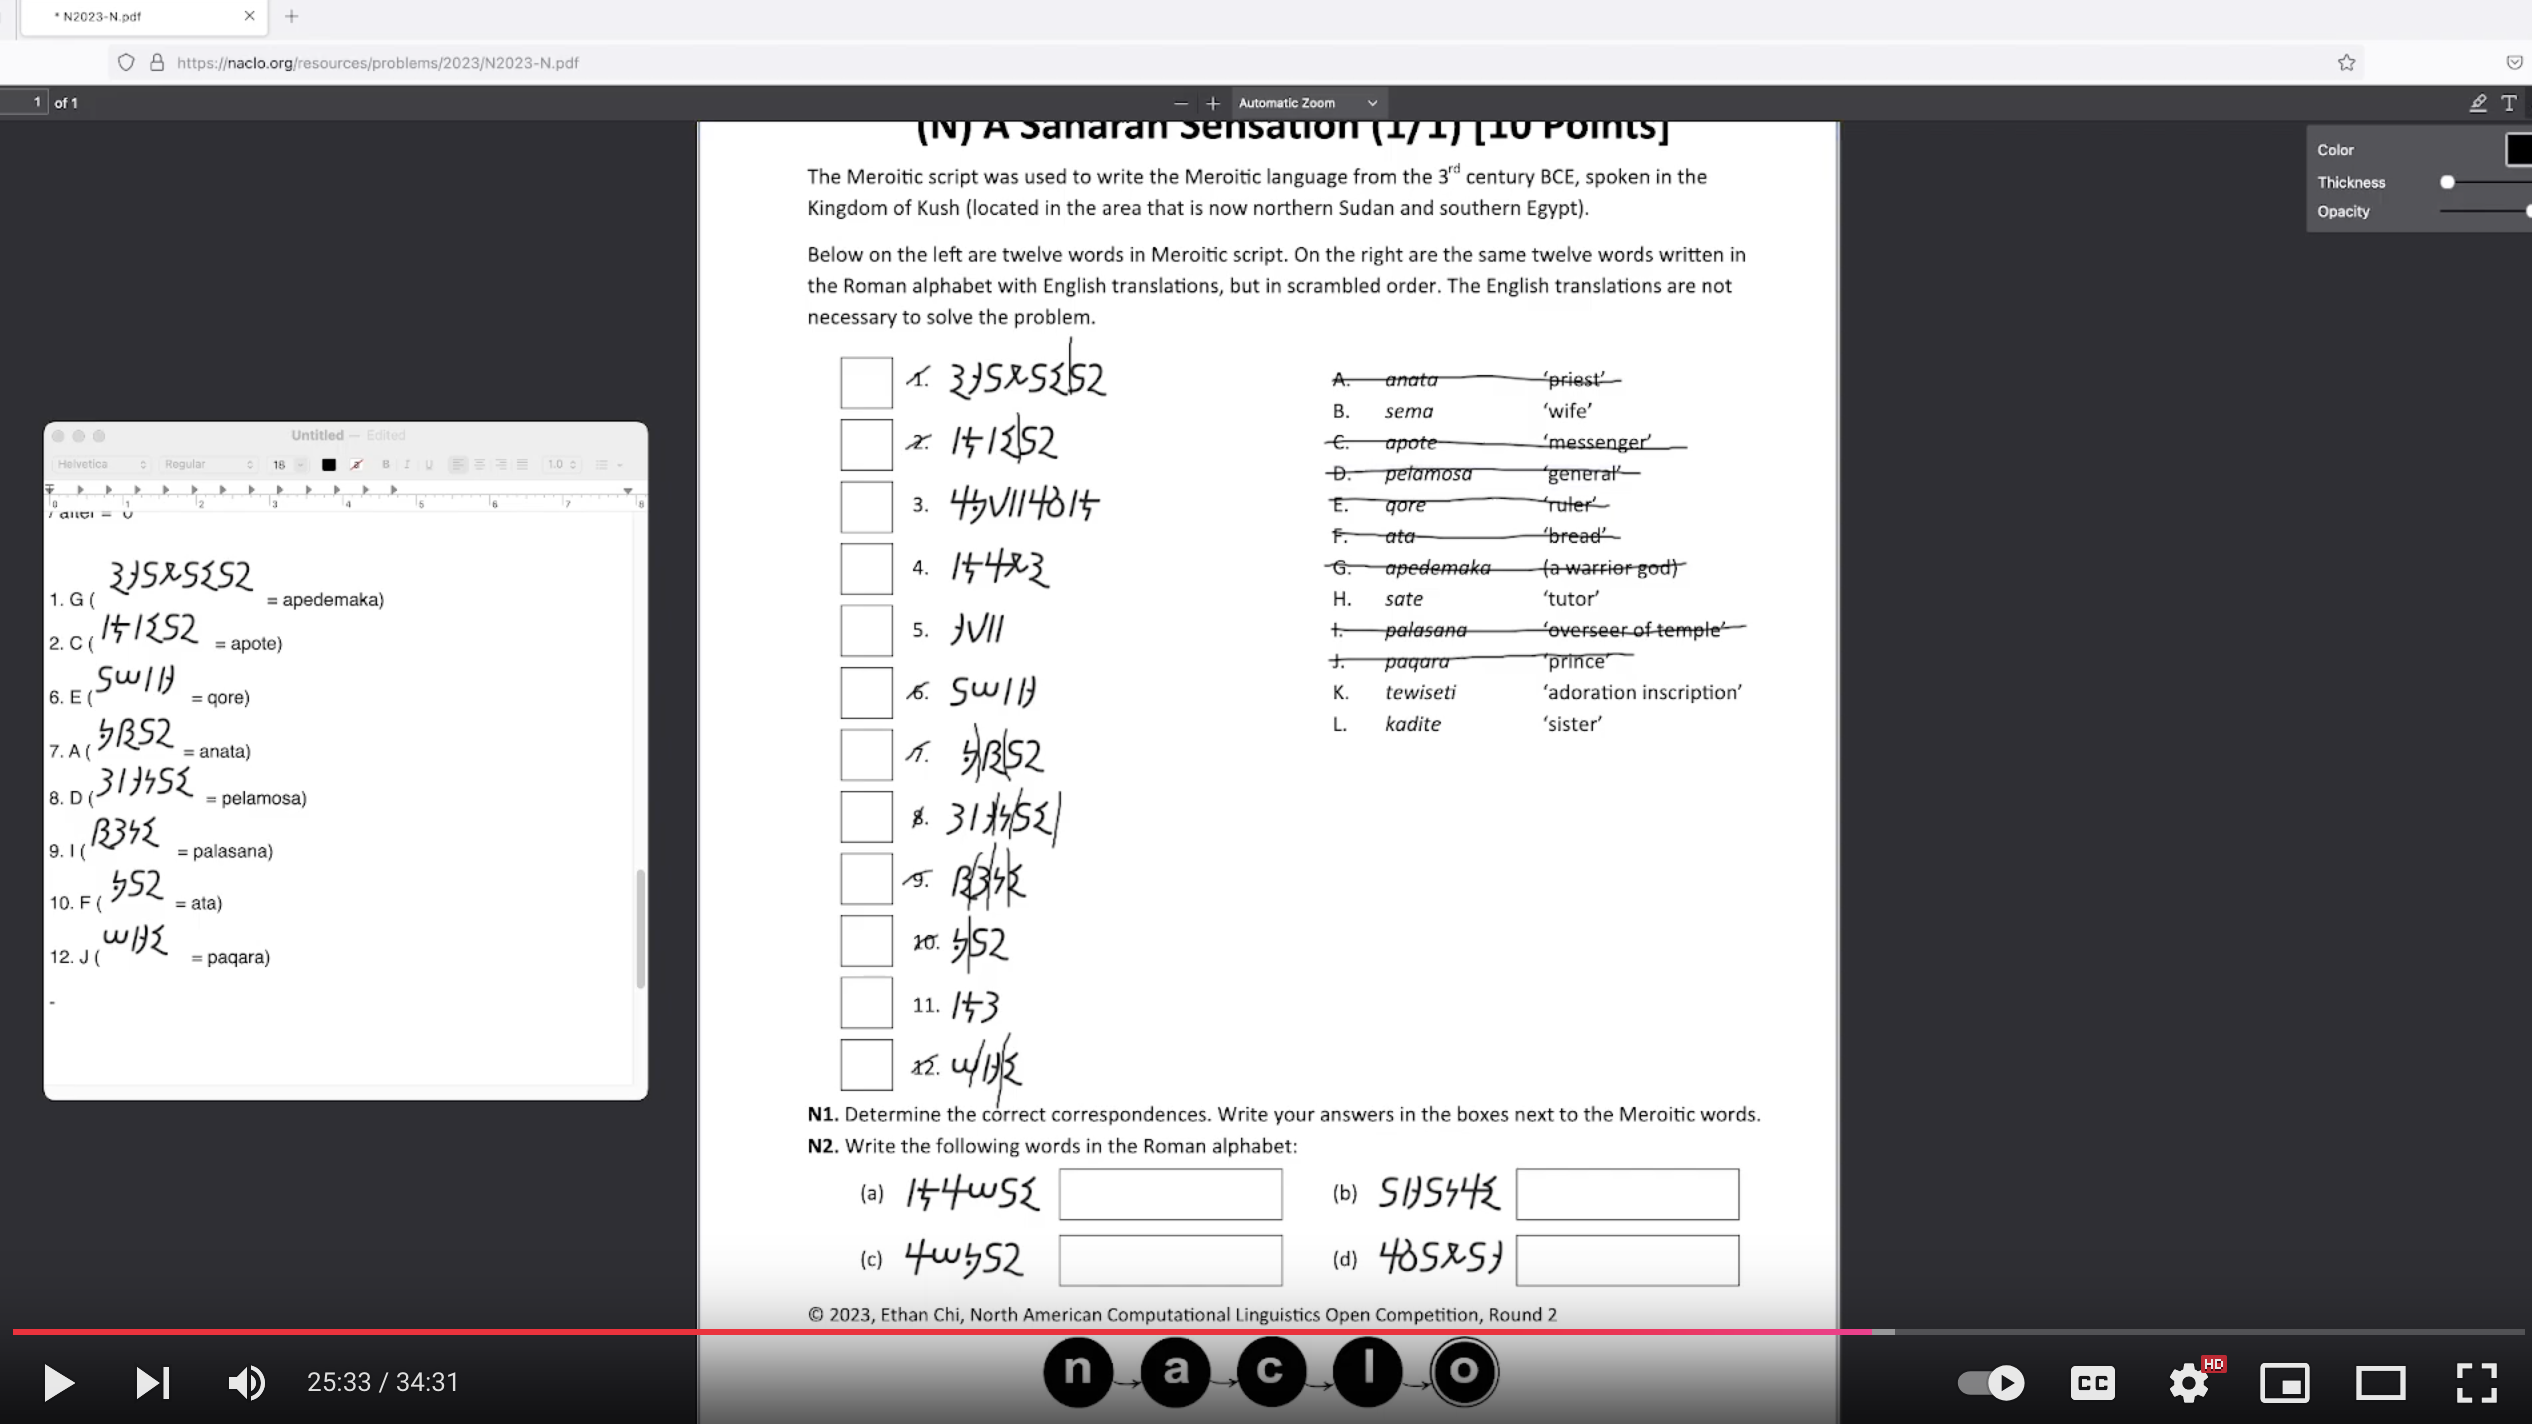Image resolution: width=2532 pixels, height=1424 pixels.
Task: Toggle the autoplay switch
Action: (1991, 1383)
